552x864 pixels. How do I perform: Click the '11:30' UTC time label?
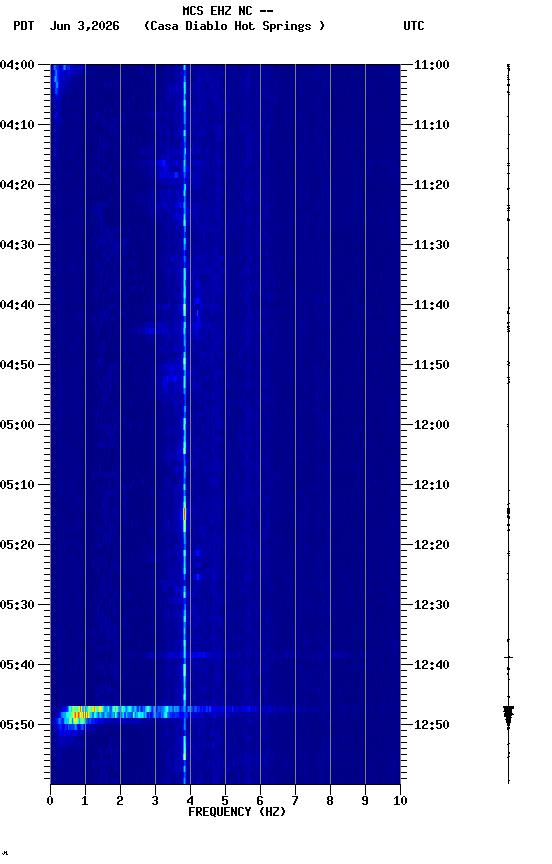(x=432, y=245)
